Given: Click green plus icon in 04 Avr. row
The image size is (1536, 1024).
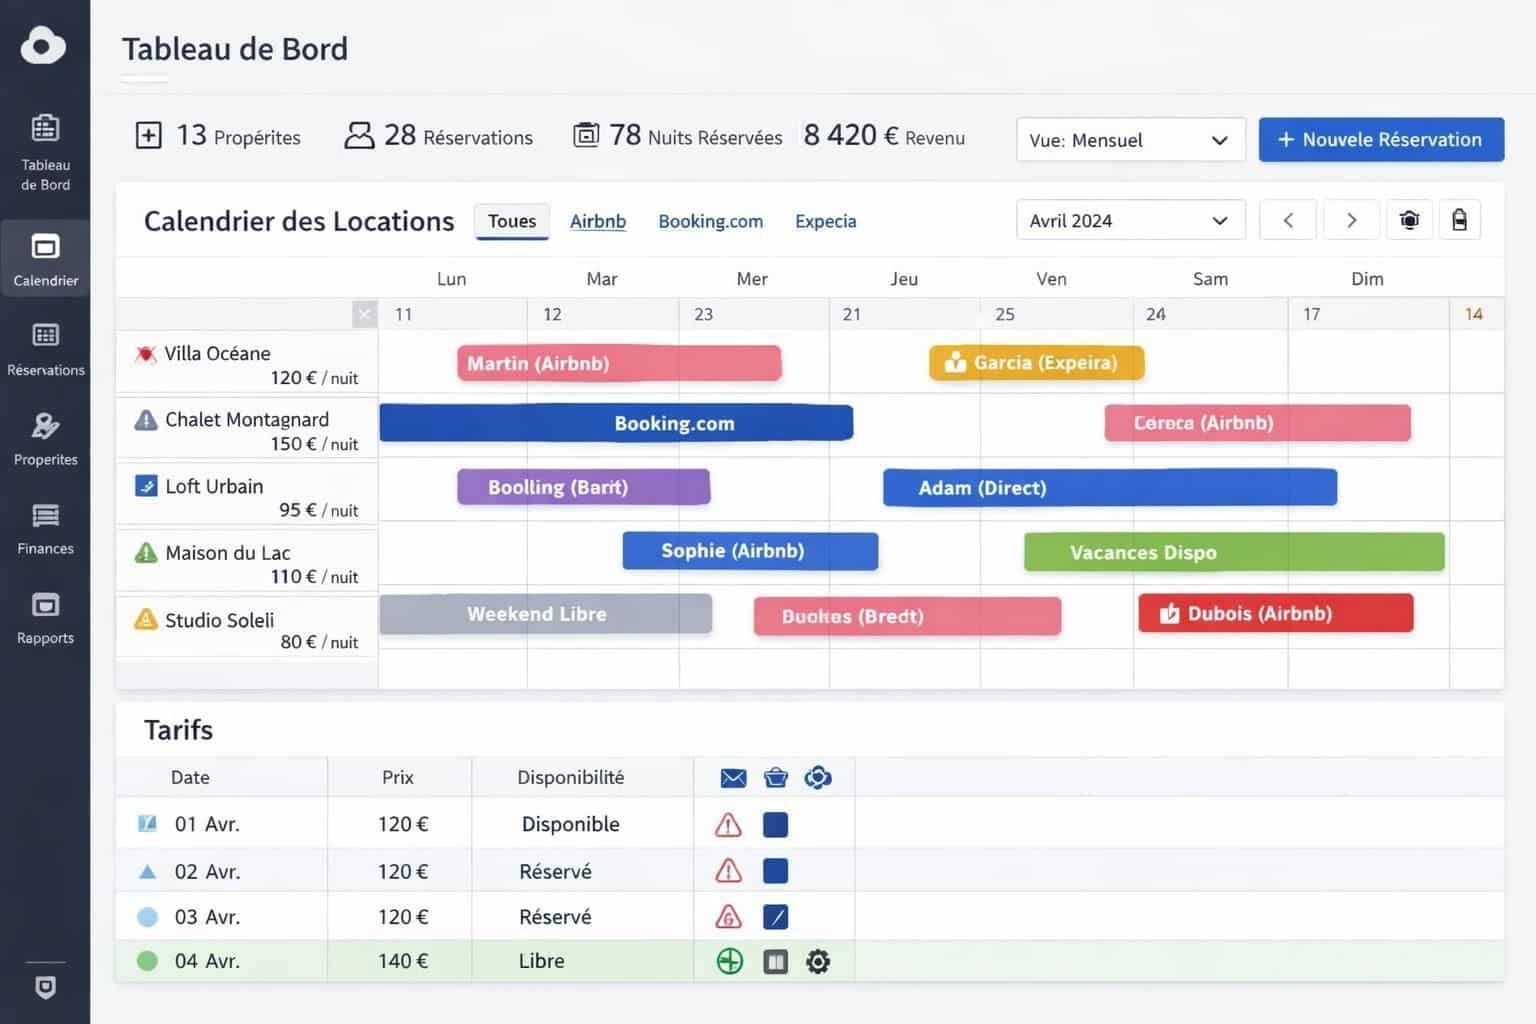Looking at the screenshot, I should point(730,962).
